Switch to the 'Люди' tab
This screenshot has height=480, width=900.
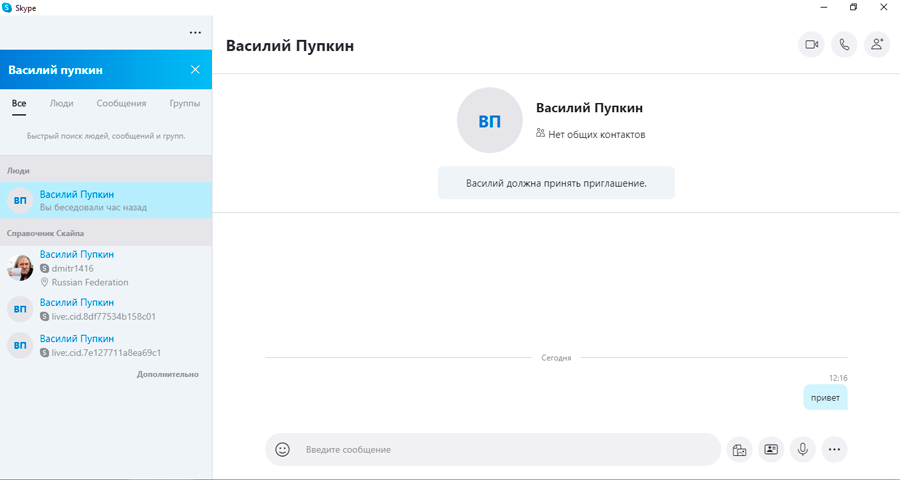[x=61, y=103]
